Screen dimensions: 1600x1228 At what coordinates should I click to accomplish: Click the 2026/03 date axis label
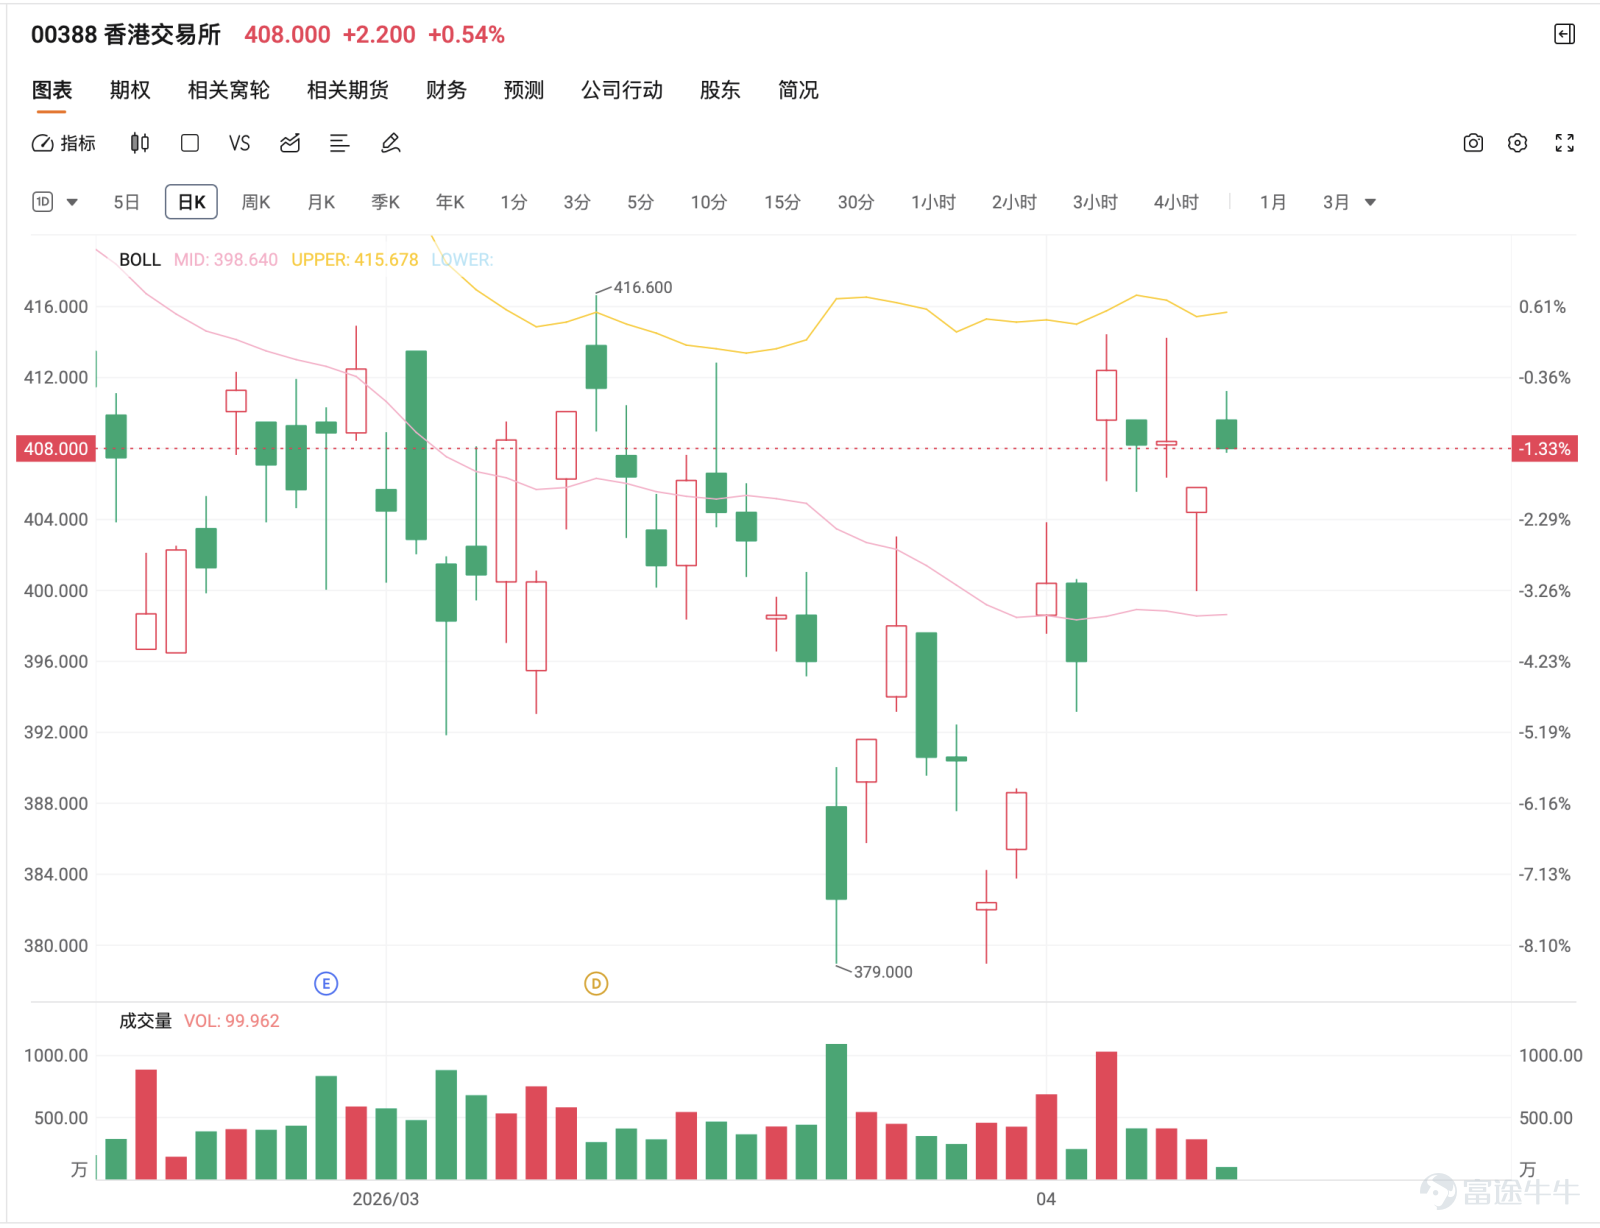(386, 1199)
